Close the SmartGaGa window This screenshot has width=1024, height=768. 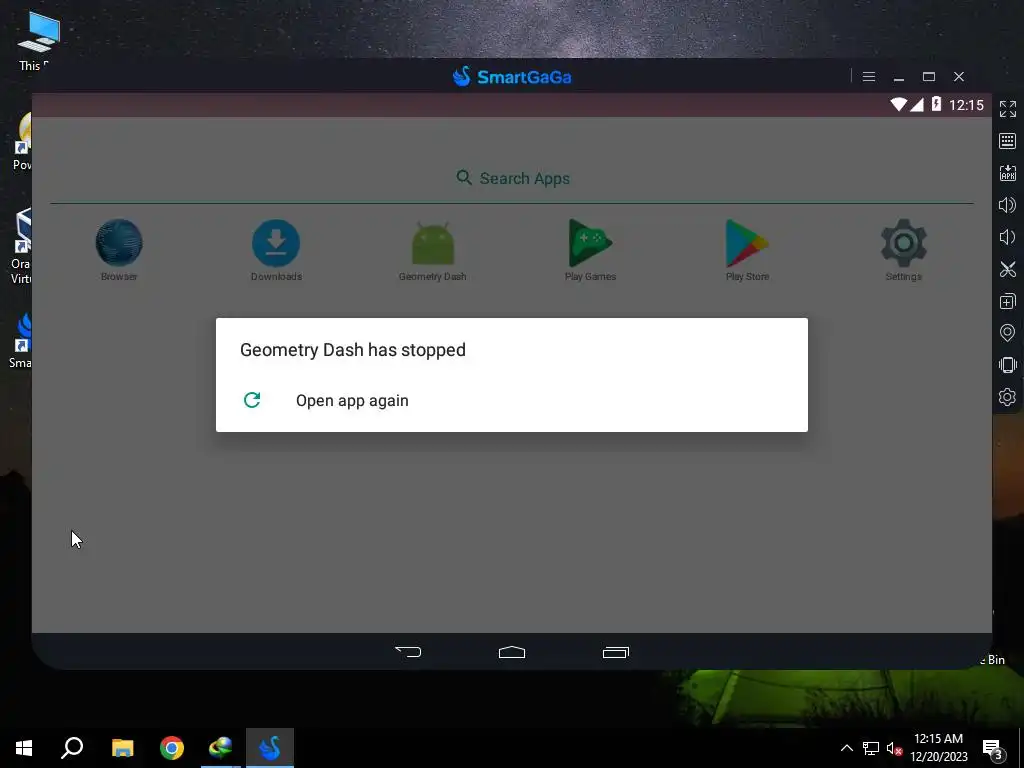959,77
